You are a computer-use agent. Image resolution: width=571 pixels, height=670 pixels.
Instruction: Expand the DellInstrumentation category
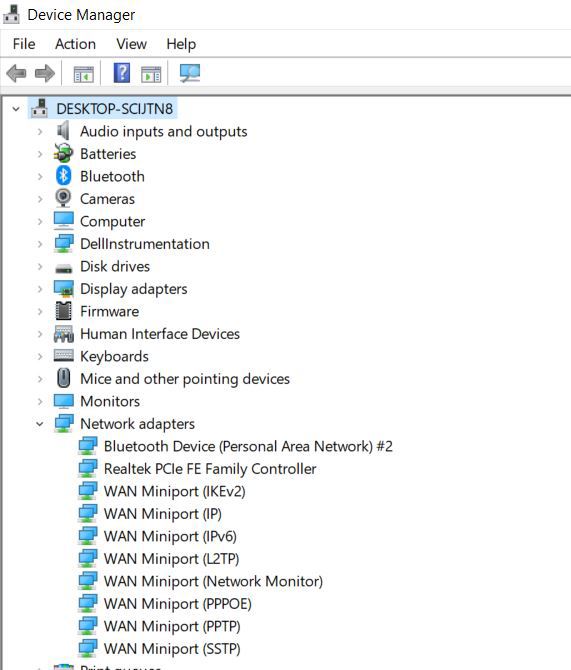coord(40,244)
